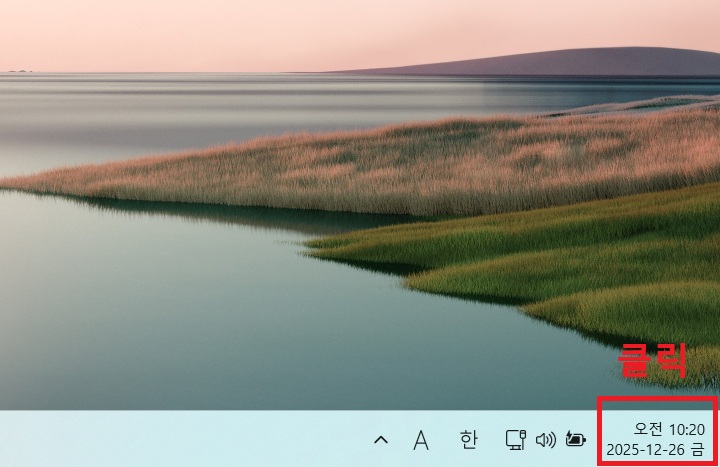Click the 'A' input mode indicator
This screenshot has height=467, width=720.
(421, 440)
